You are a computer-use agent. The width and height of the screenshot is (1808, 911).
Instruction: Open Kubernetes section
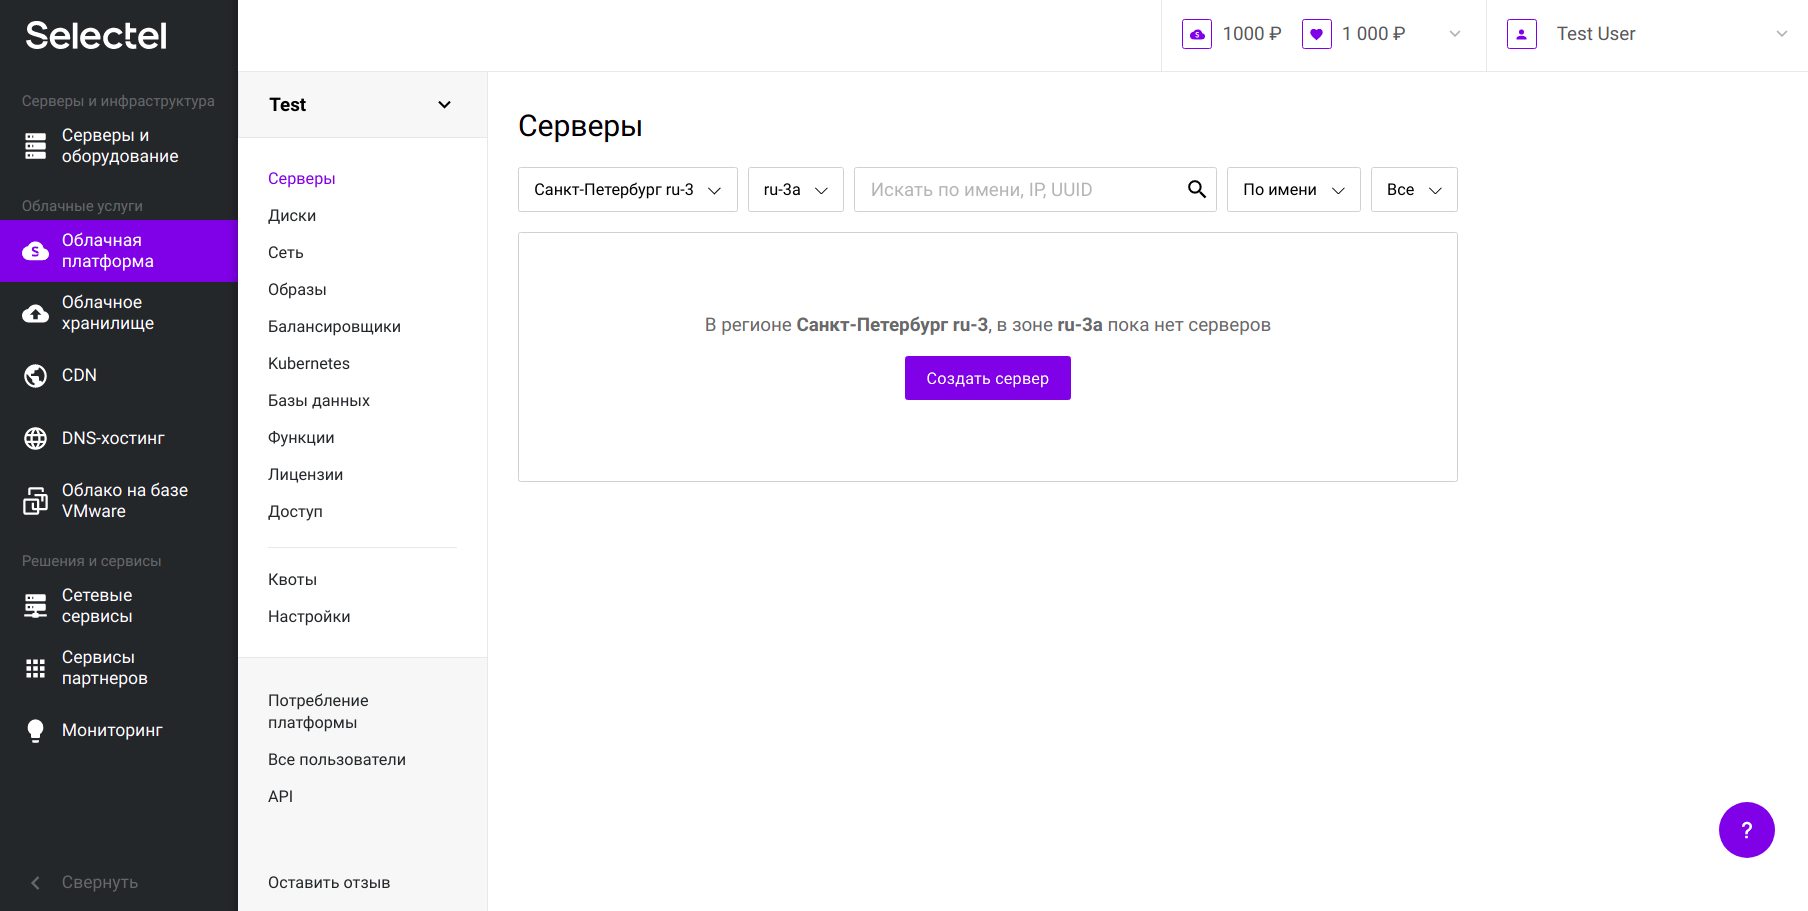[x=309, y=364]
